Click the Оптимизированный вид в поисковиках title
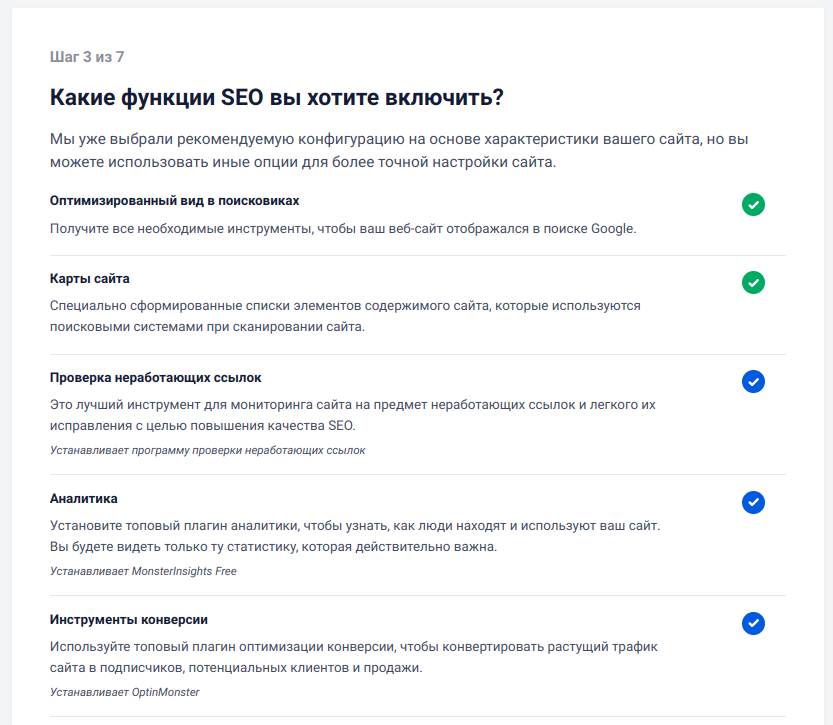 coord(174,201)
